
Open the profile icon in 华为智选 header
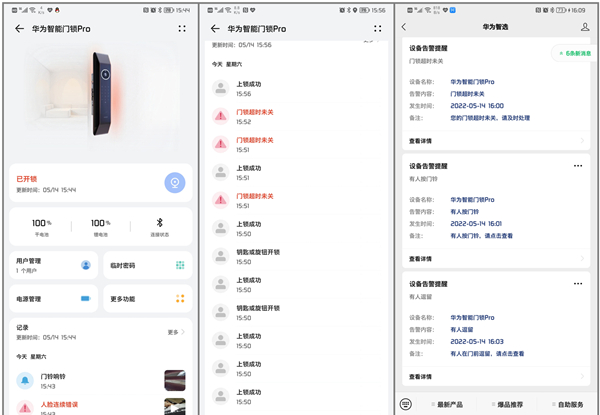(585, 27)
